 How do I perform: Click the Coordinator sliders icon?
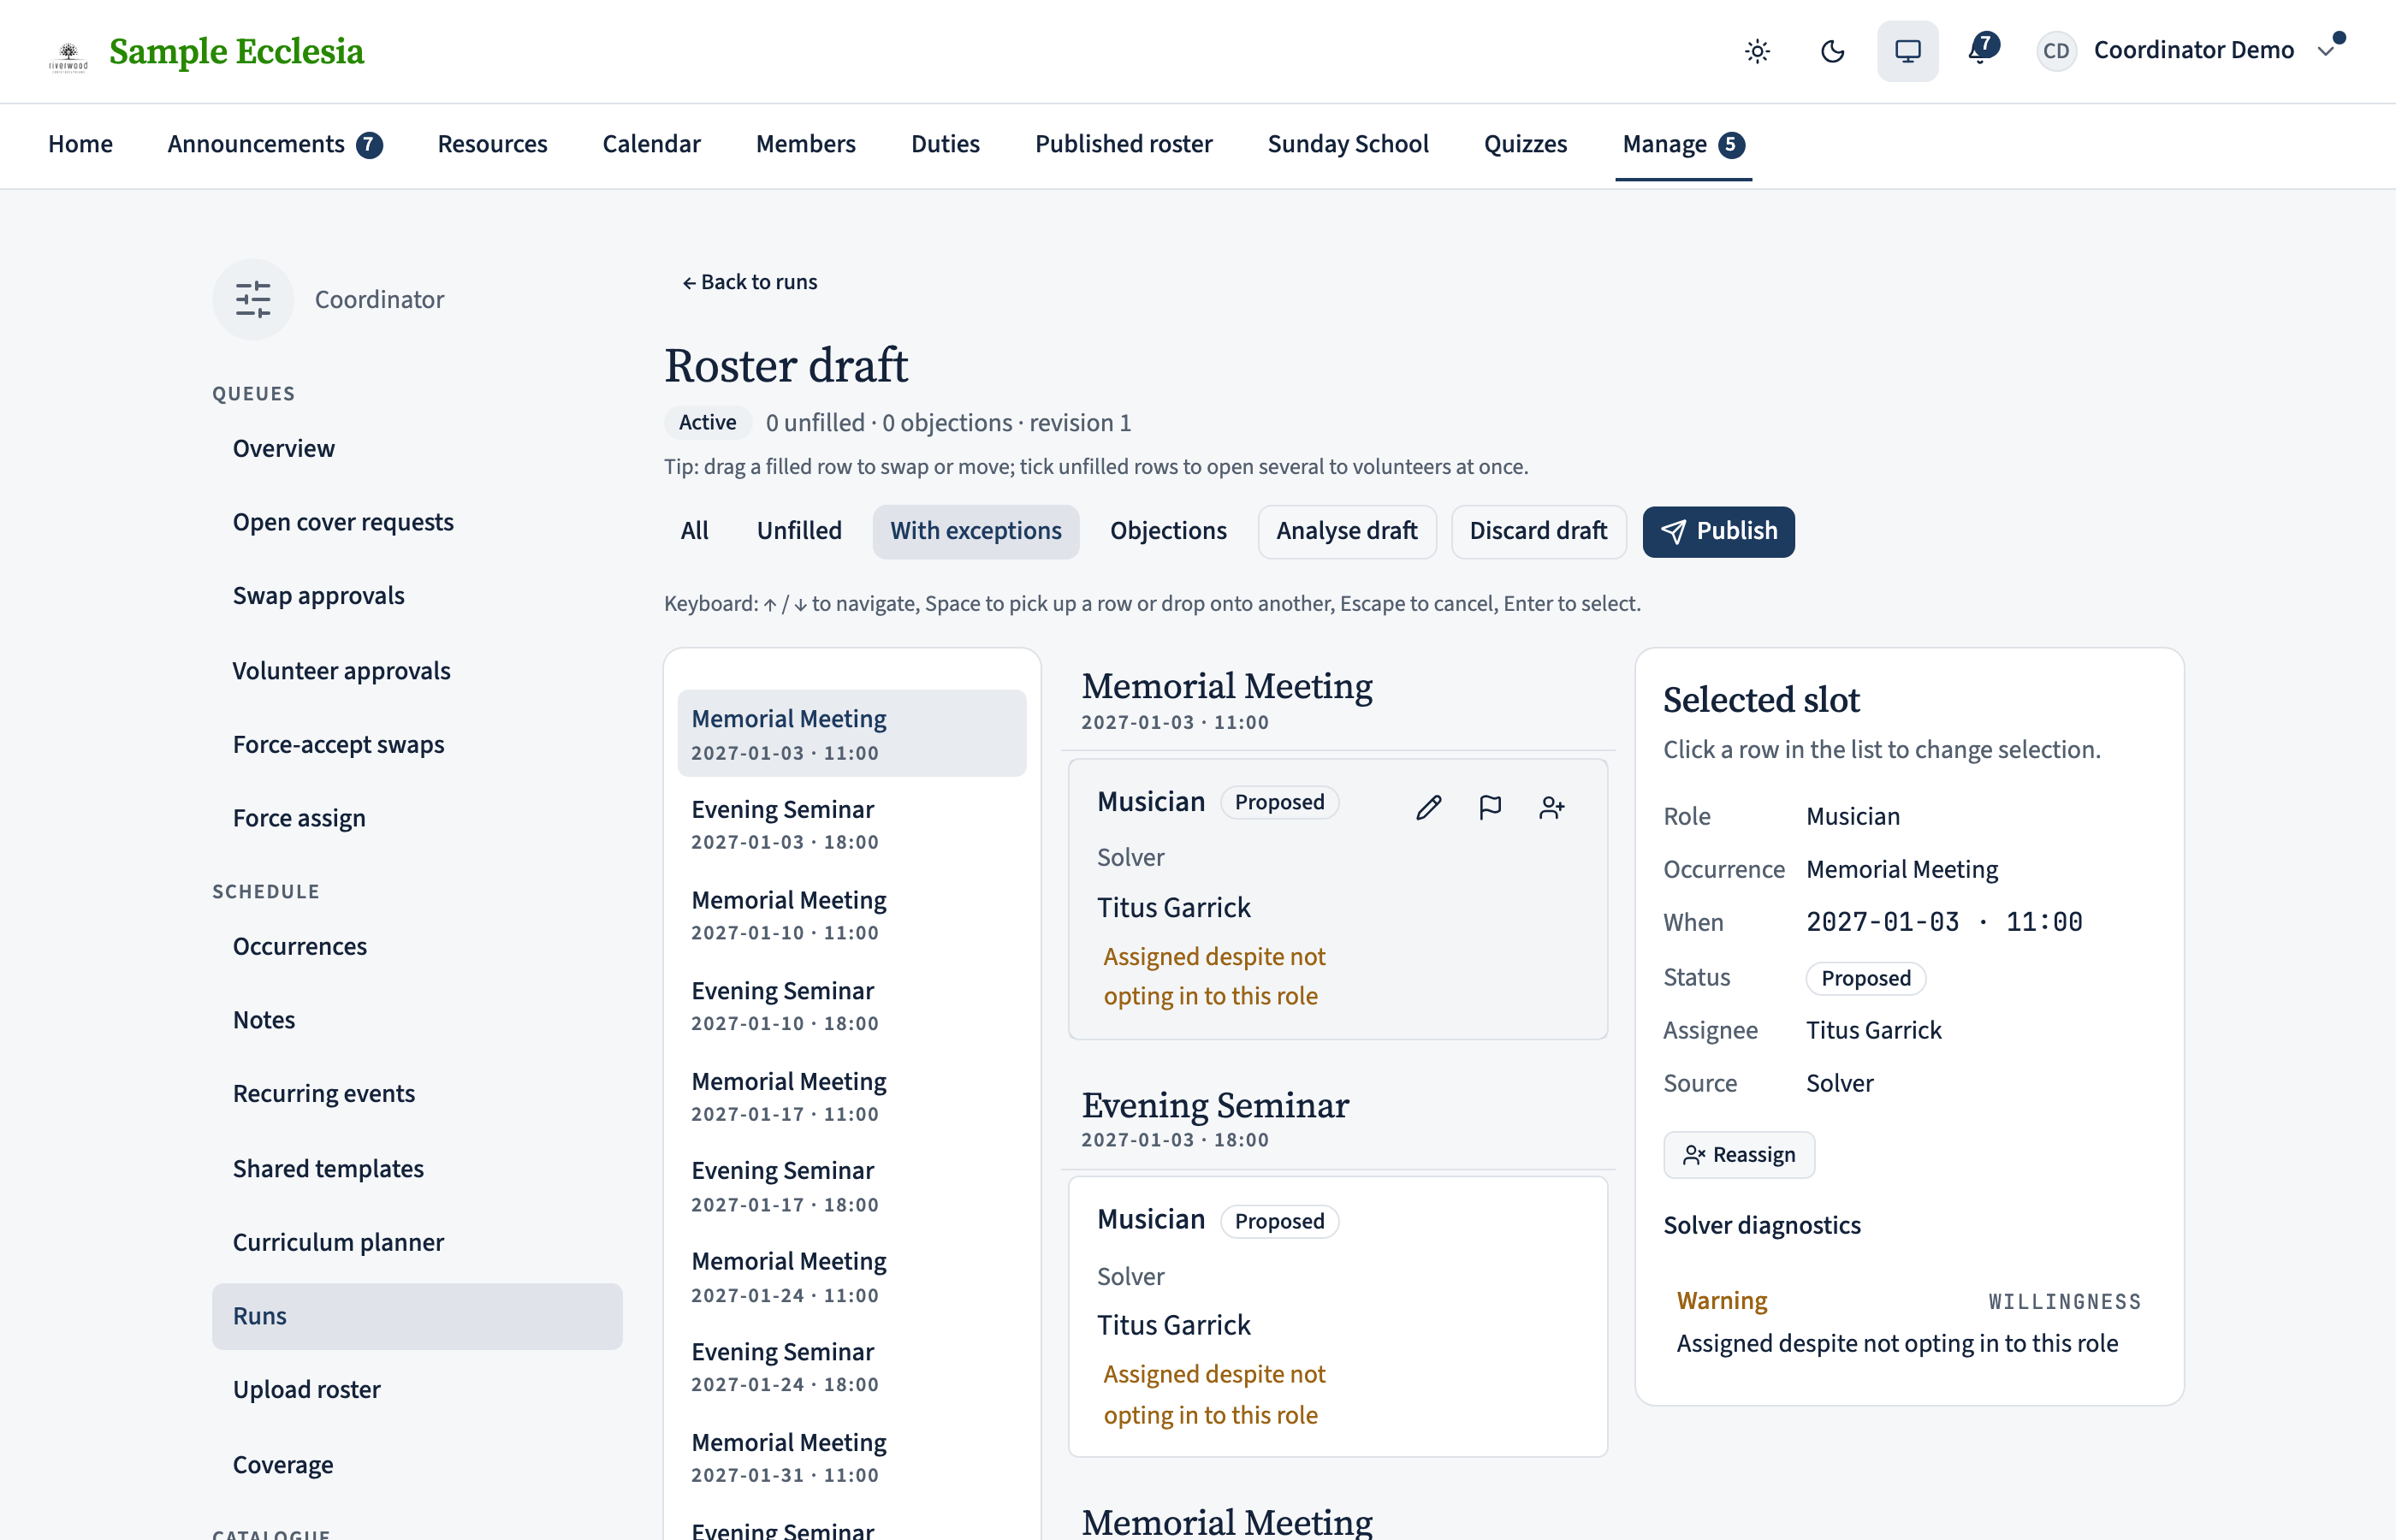click(x=253, y=299)
